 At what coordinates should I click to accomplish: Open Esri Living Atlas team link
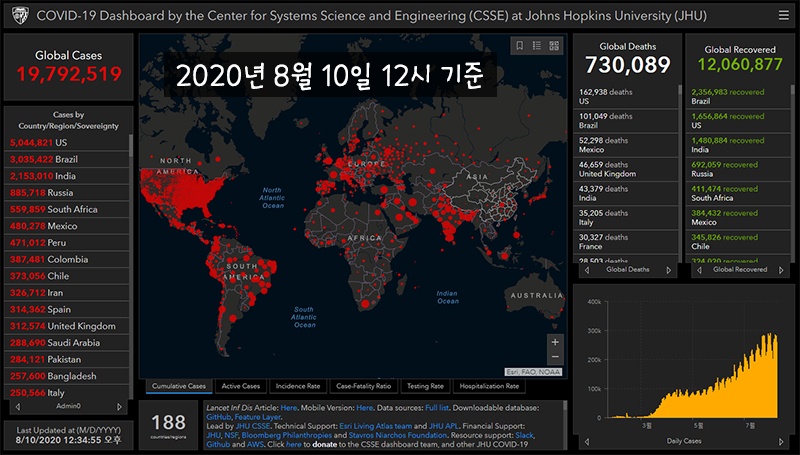[376, 426]
